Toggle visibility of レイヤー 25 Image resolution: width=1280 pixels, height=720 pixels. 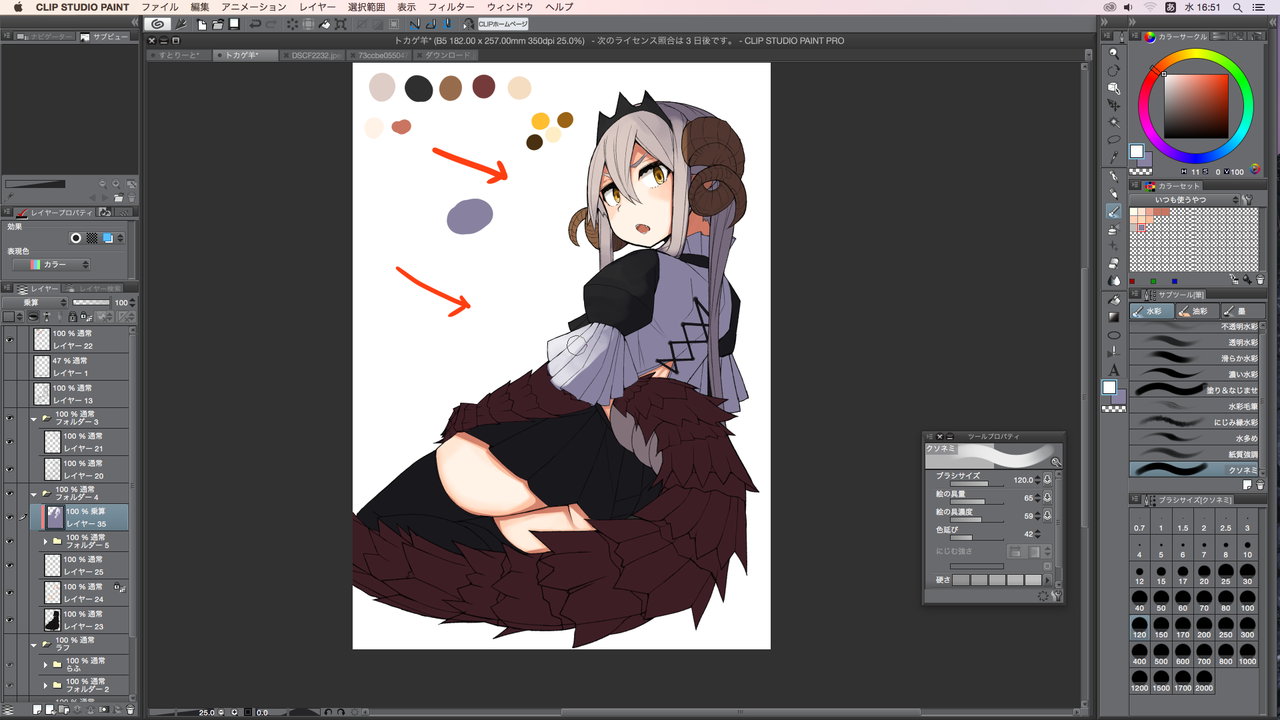click(x=9, y=565)
